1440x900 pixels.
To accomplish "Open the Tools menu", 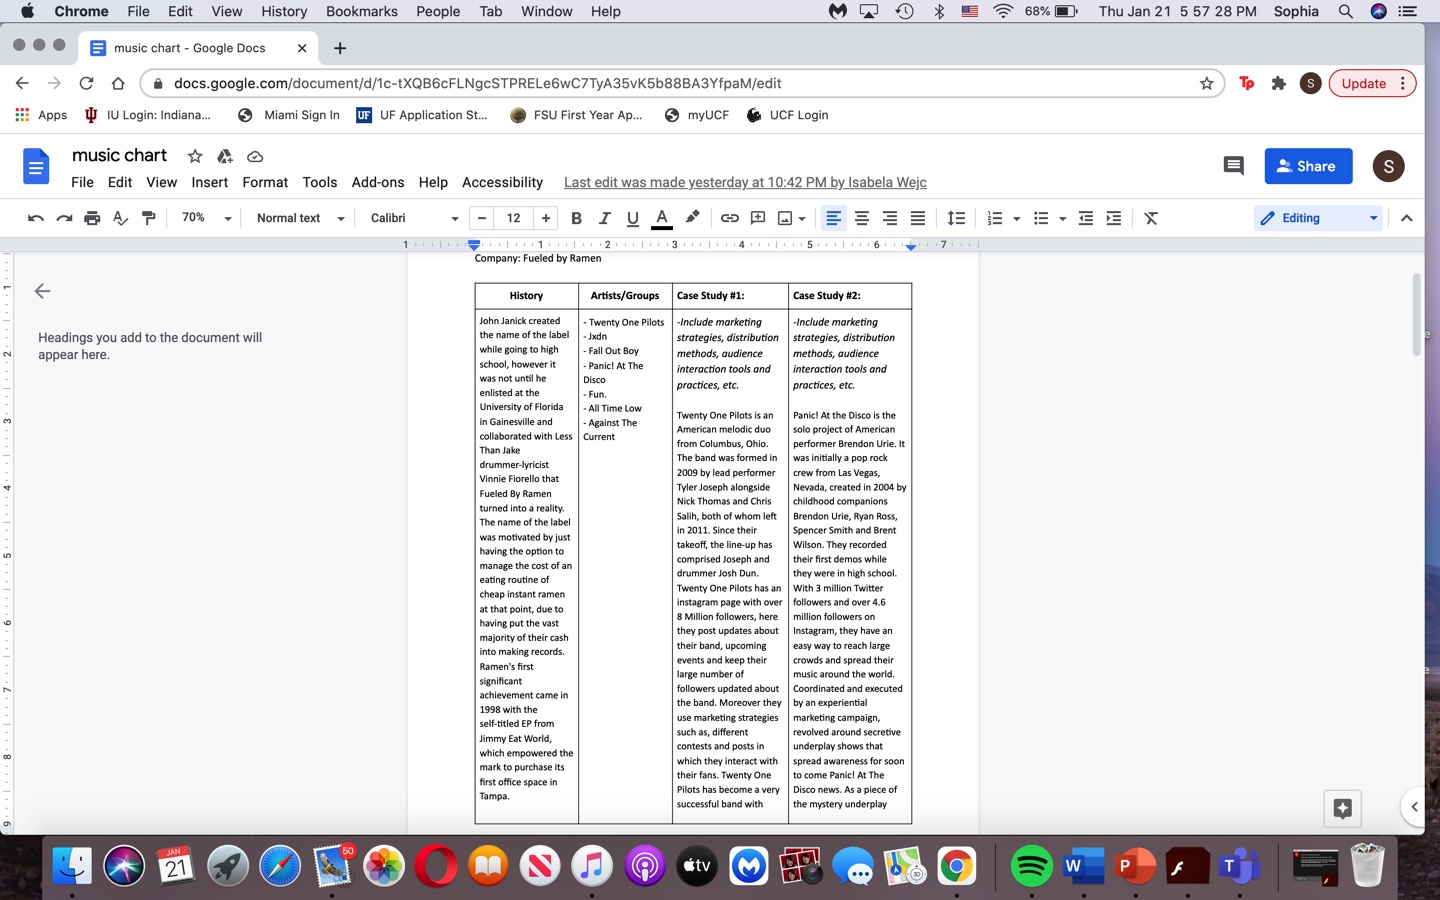I will tap(320, 182).
